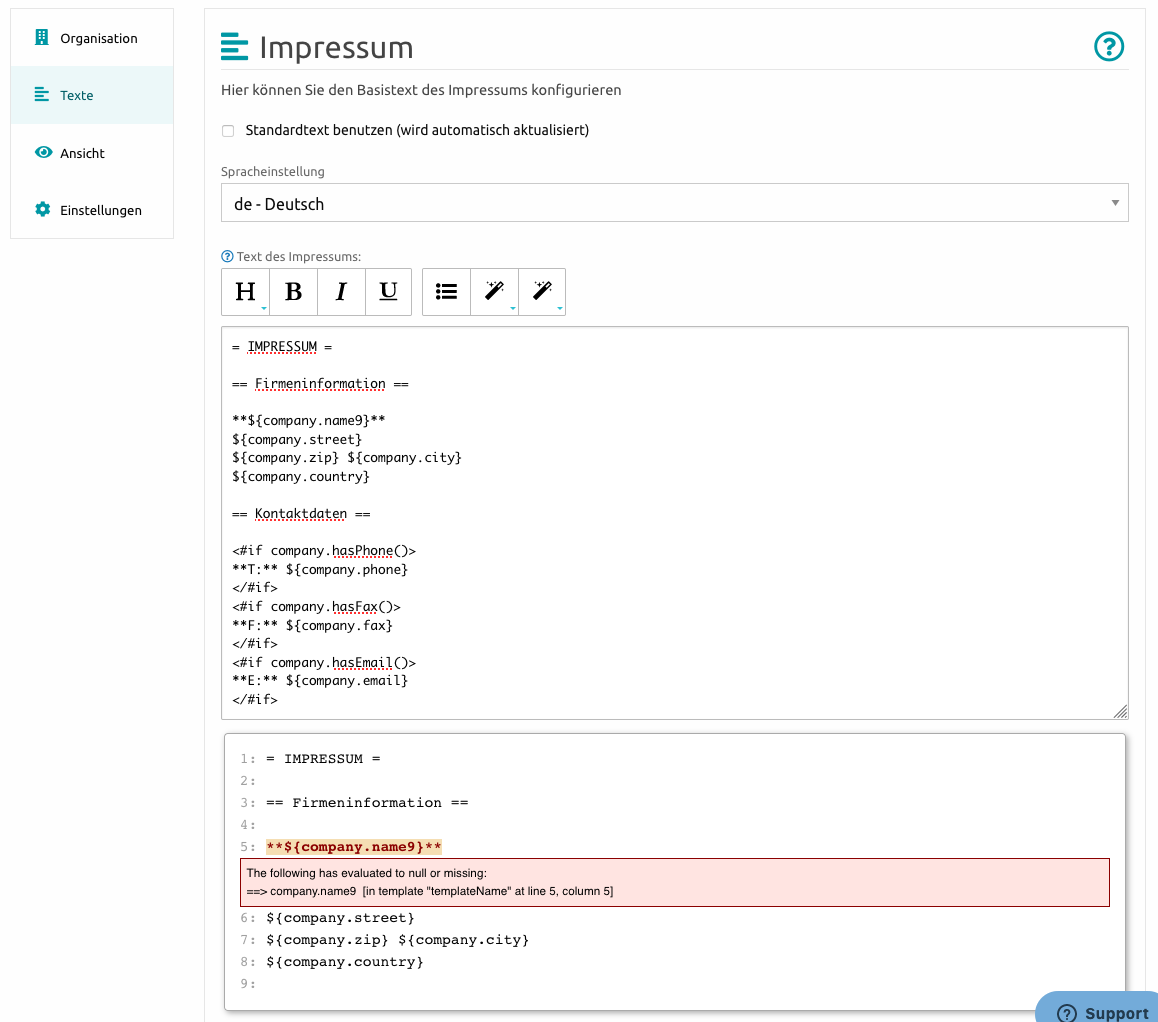Open the right magic wand dropdown

543,292
